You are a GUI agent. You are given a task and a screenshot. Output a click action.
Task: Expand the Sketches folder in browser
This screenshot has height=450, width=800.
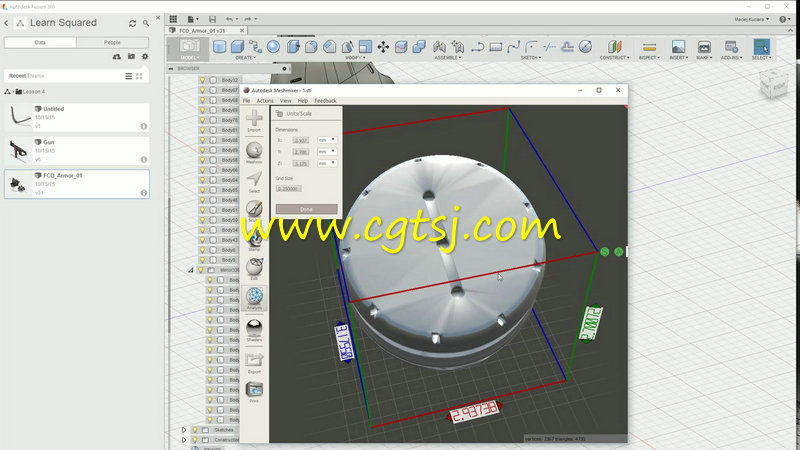pos(184,430)
